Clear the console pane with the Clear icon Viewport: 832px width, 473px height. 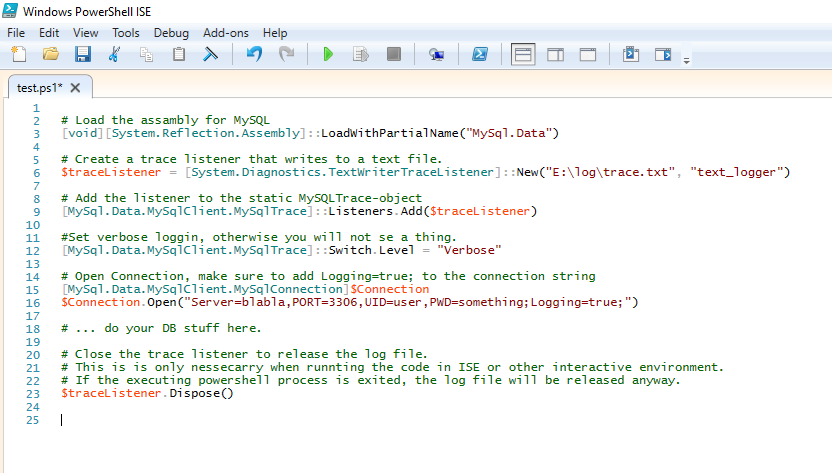click(211, 54)
